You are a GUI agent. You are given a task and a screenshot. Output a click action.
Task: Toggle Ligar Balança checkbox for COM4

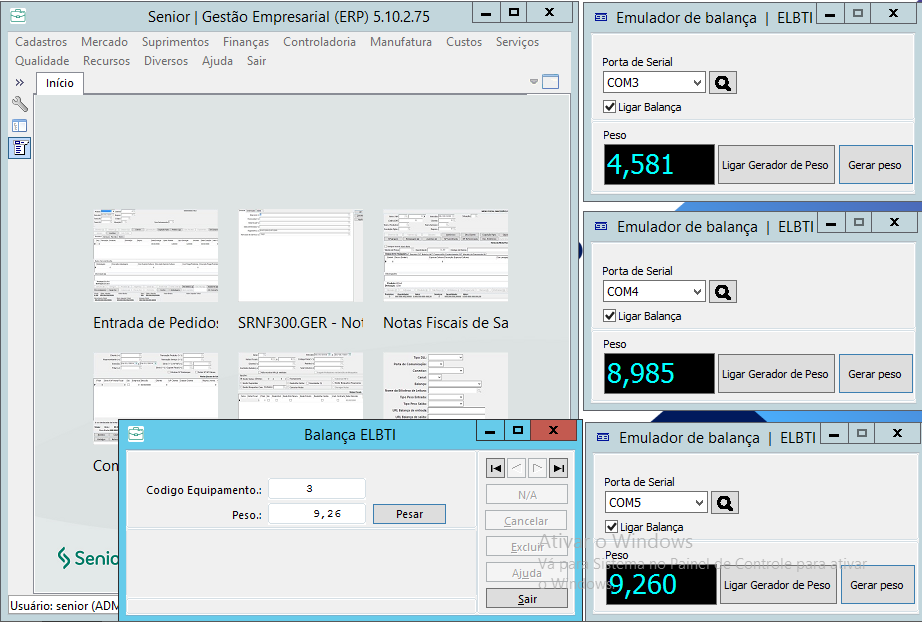point(610,316)
